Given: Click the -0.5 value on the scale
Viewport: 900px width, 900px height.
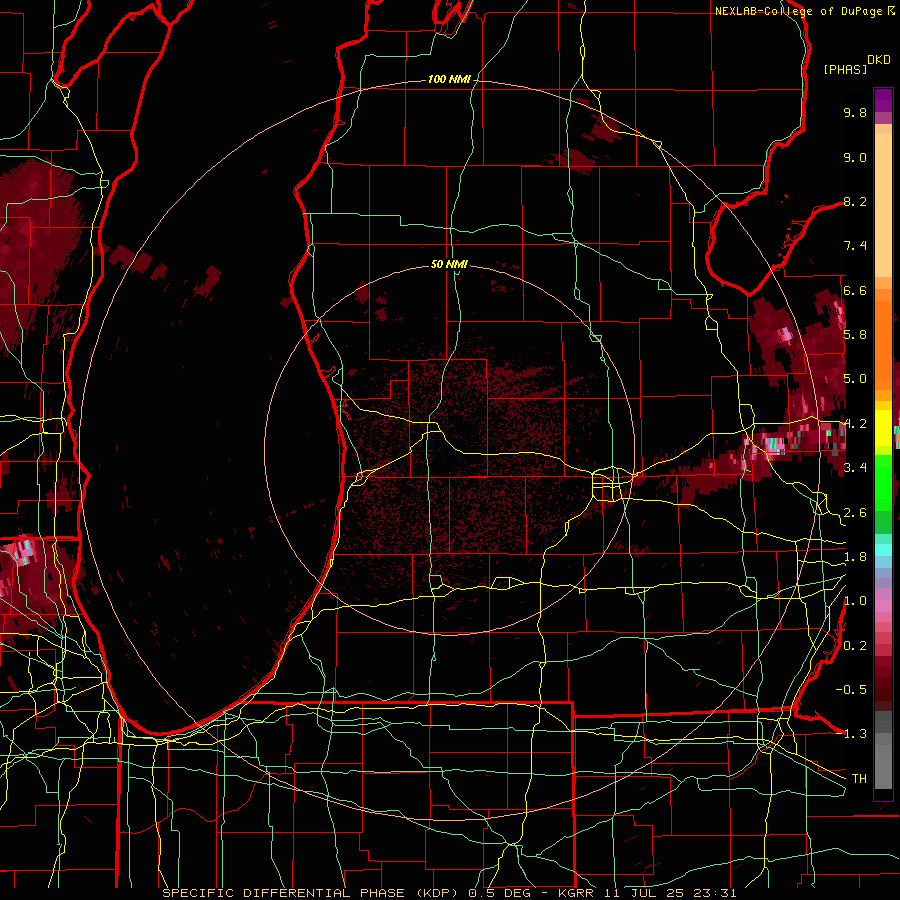Looking at the screenshot, I should pos(852,690).
